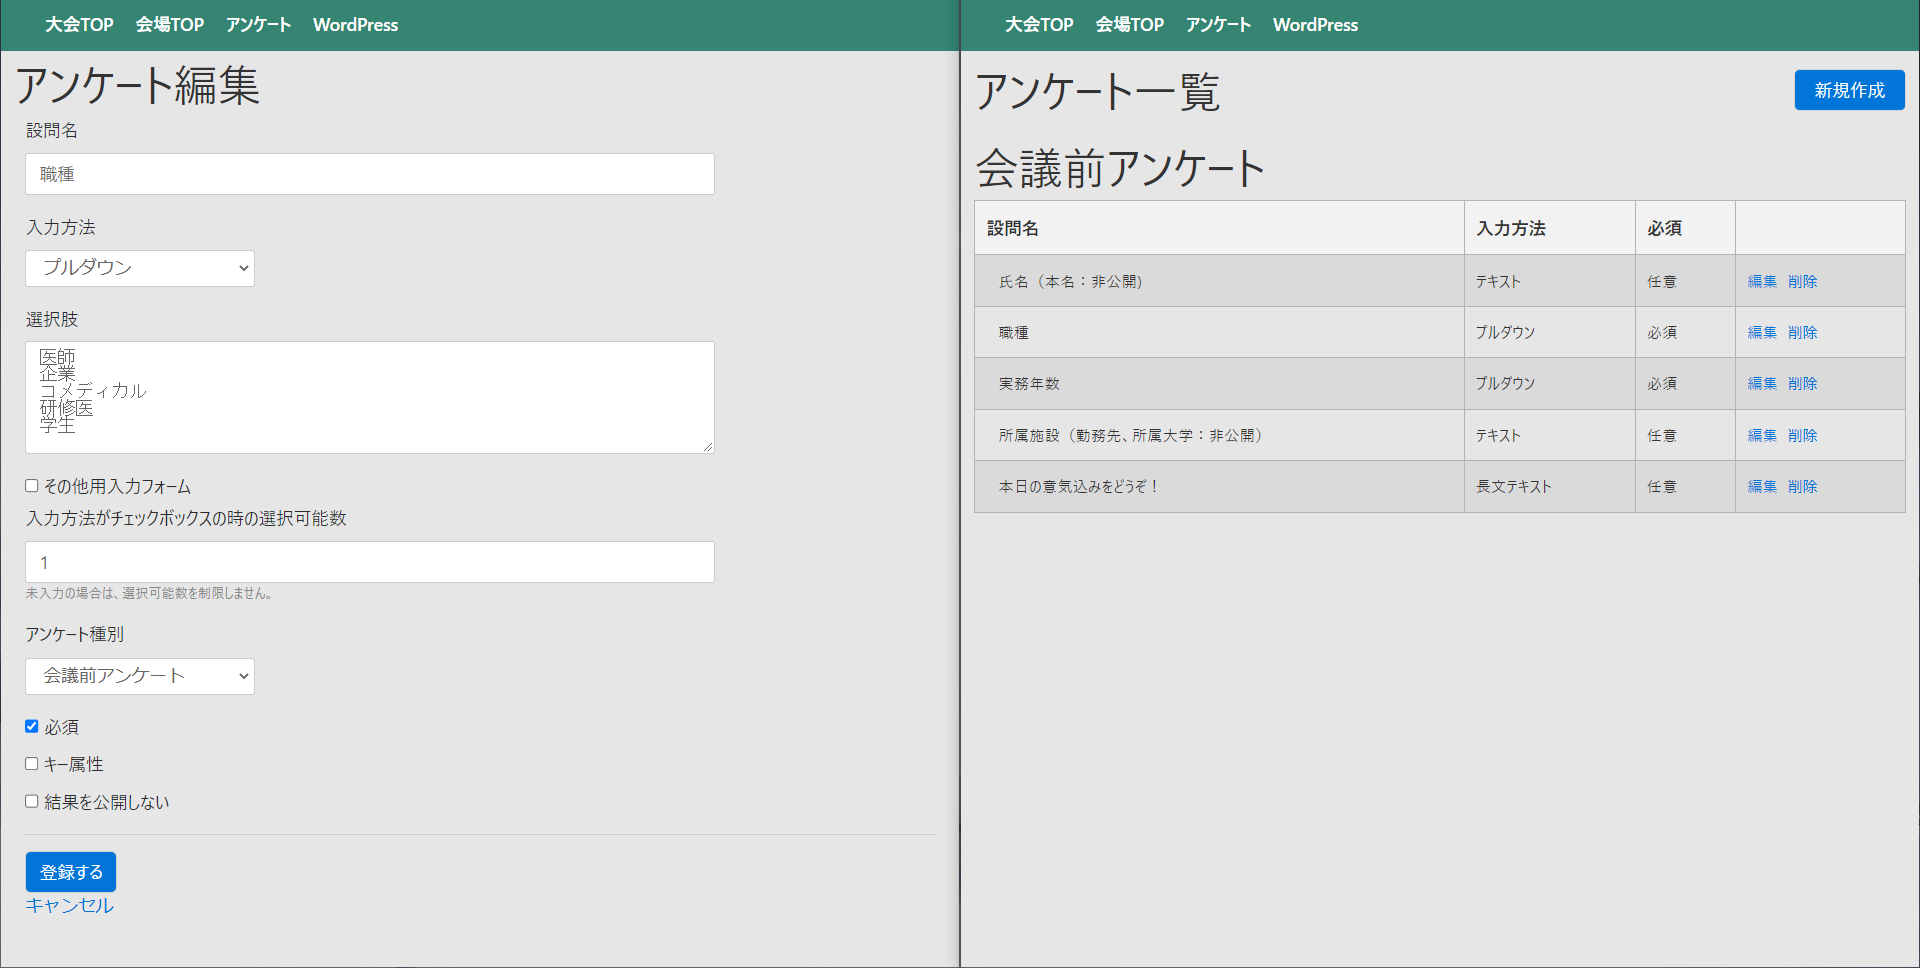Open アンケート in right navigation bar

pos(1218,25)
